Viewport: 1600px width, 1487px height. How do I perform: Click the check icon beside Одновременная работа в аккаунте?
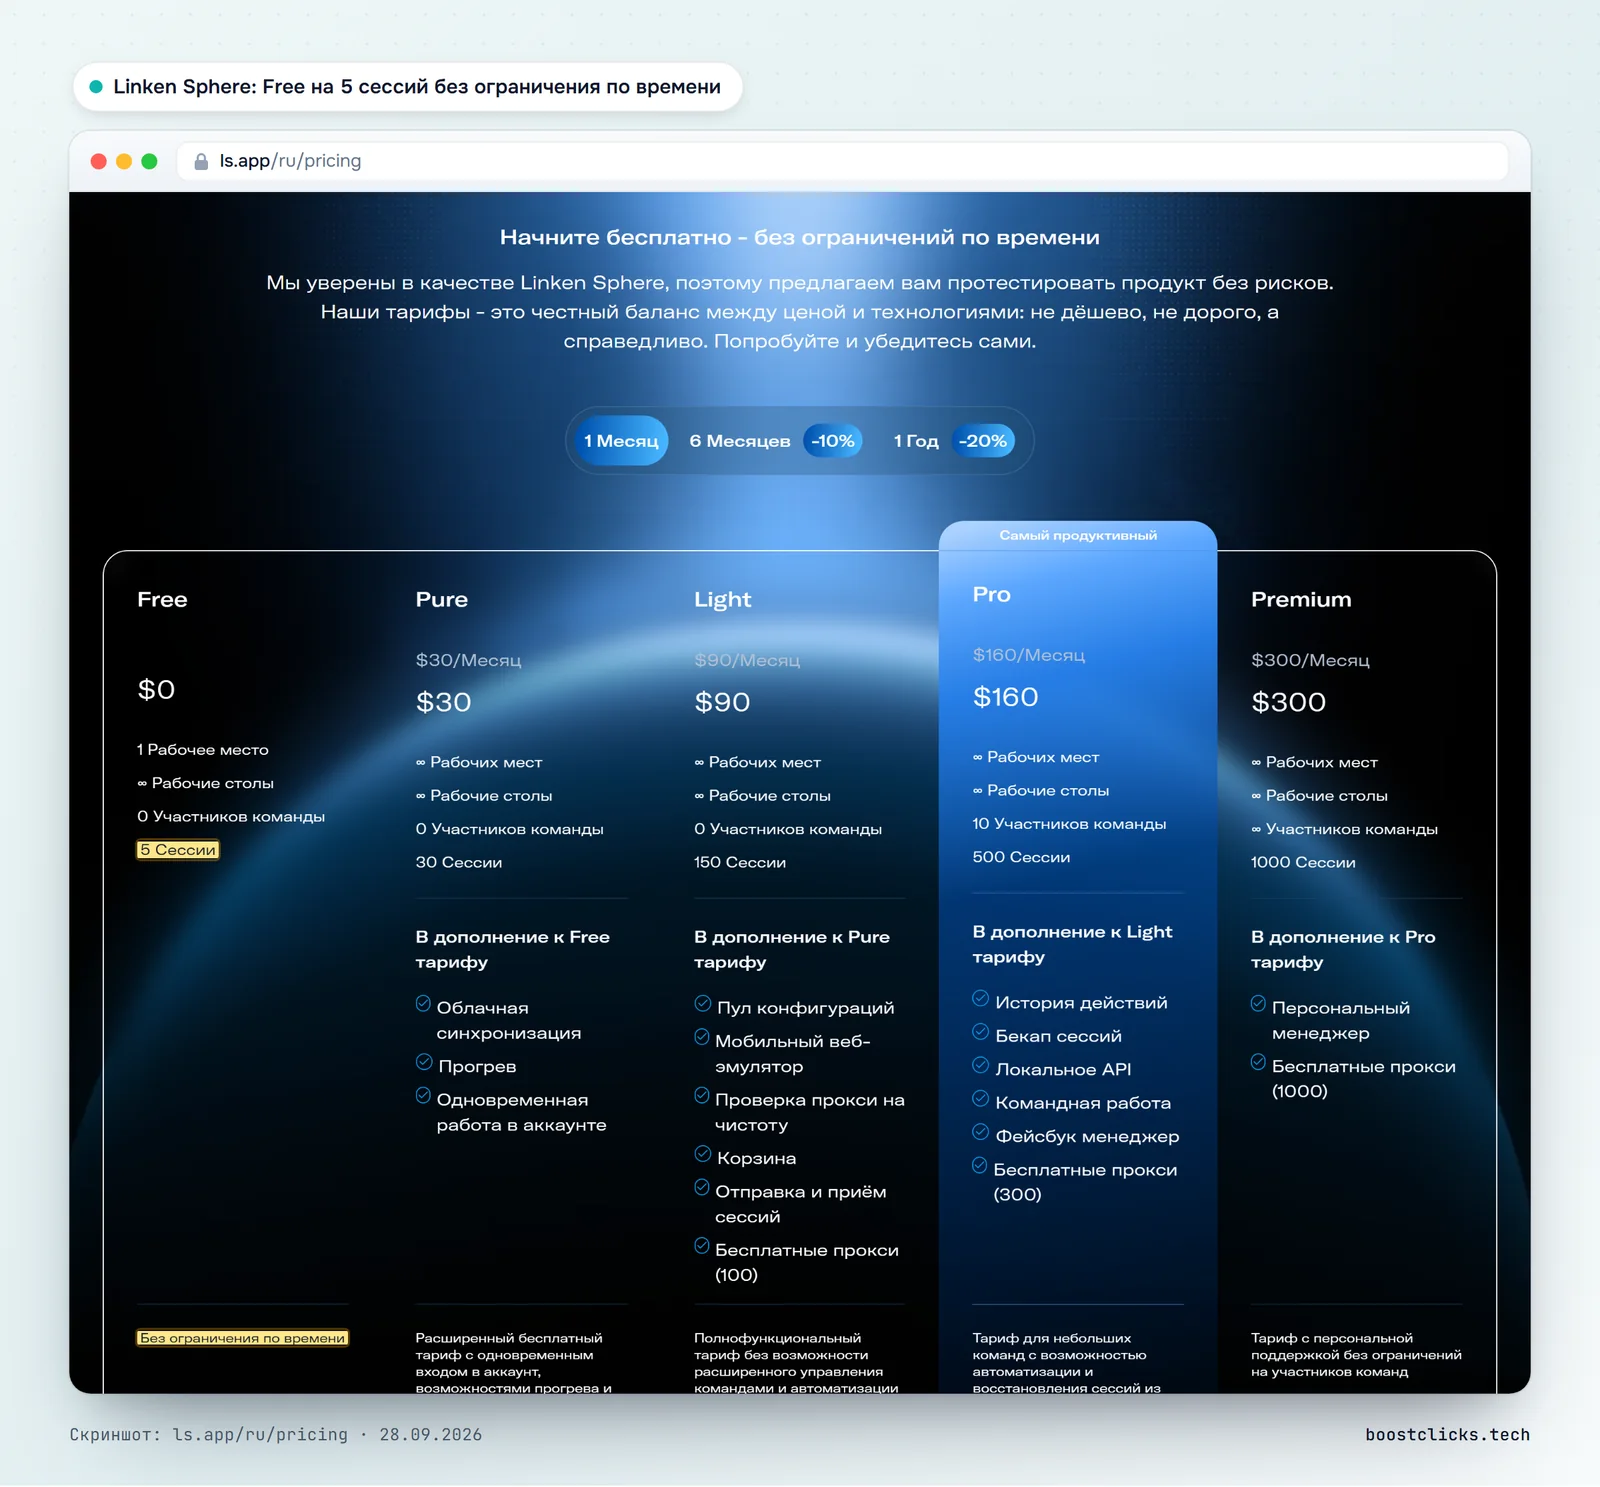(x=423, y=1095)
